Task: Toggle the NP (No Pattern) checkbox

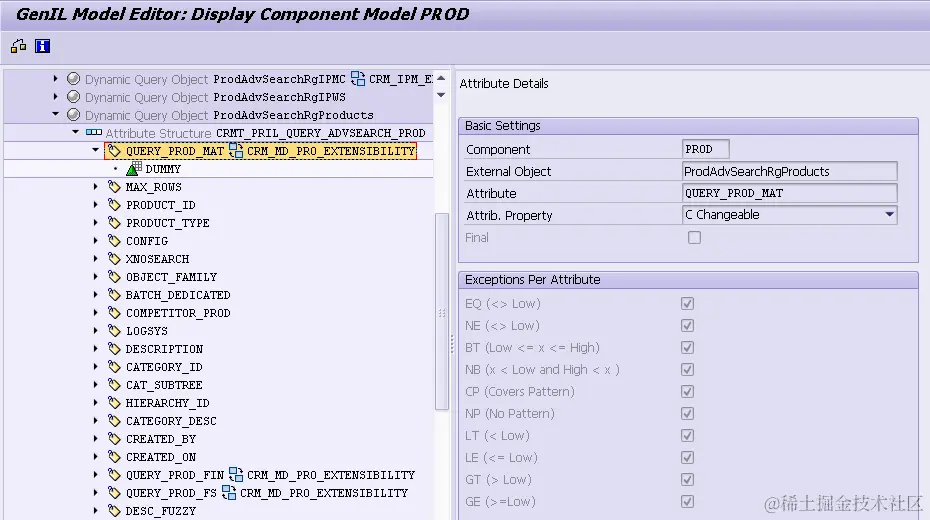Action: click(687, 413)
